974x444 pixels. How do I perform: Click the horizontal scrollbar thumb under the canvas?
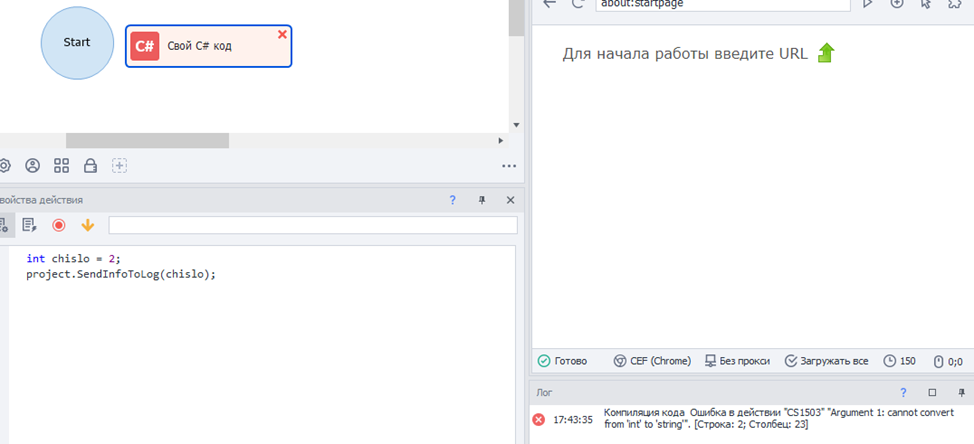tap(147, 141)
